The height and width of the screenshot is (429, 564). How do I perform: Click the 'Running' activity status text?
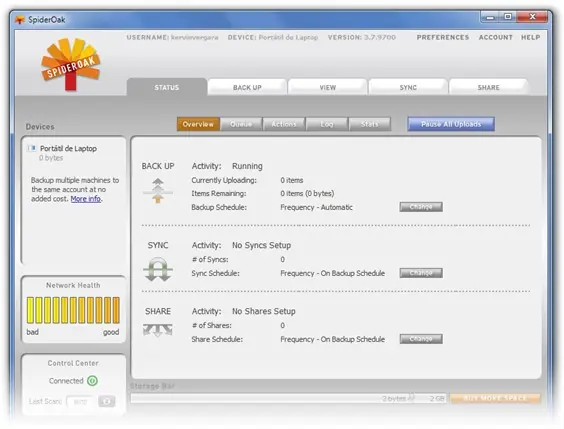(x=247, y=166)
